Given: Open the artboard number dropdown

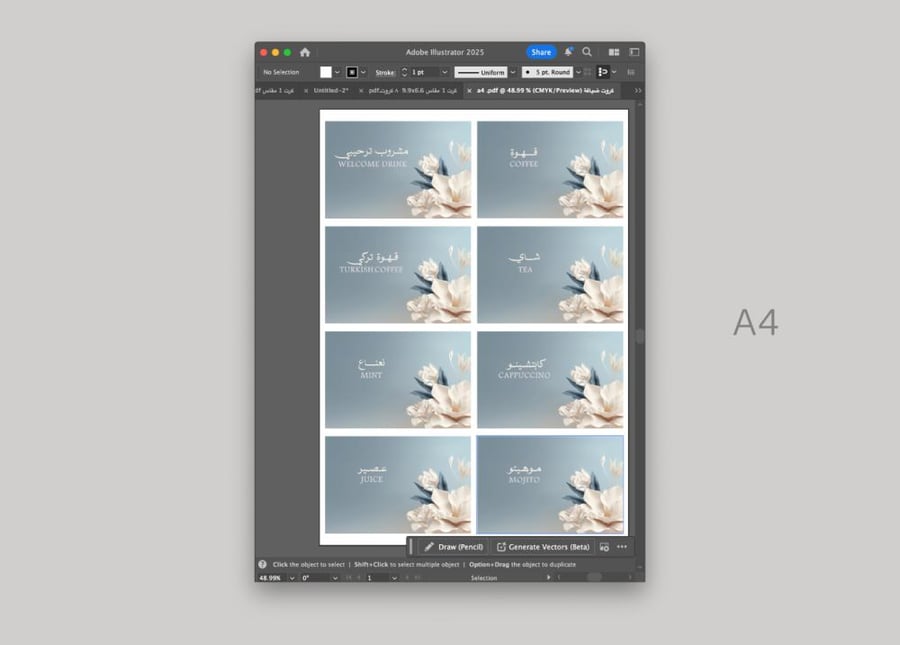Looking at the screenshot, I should (394, 578).
